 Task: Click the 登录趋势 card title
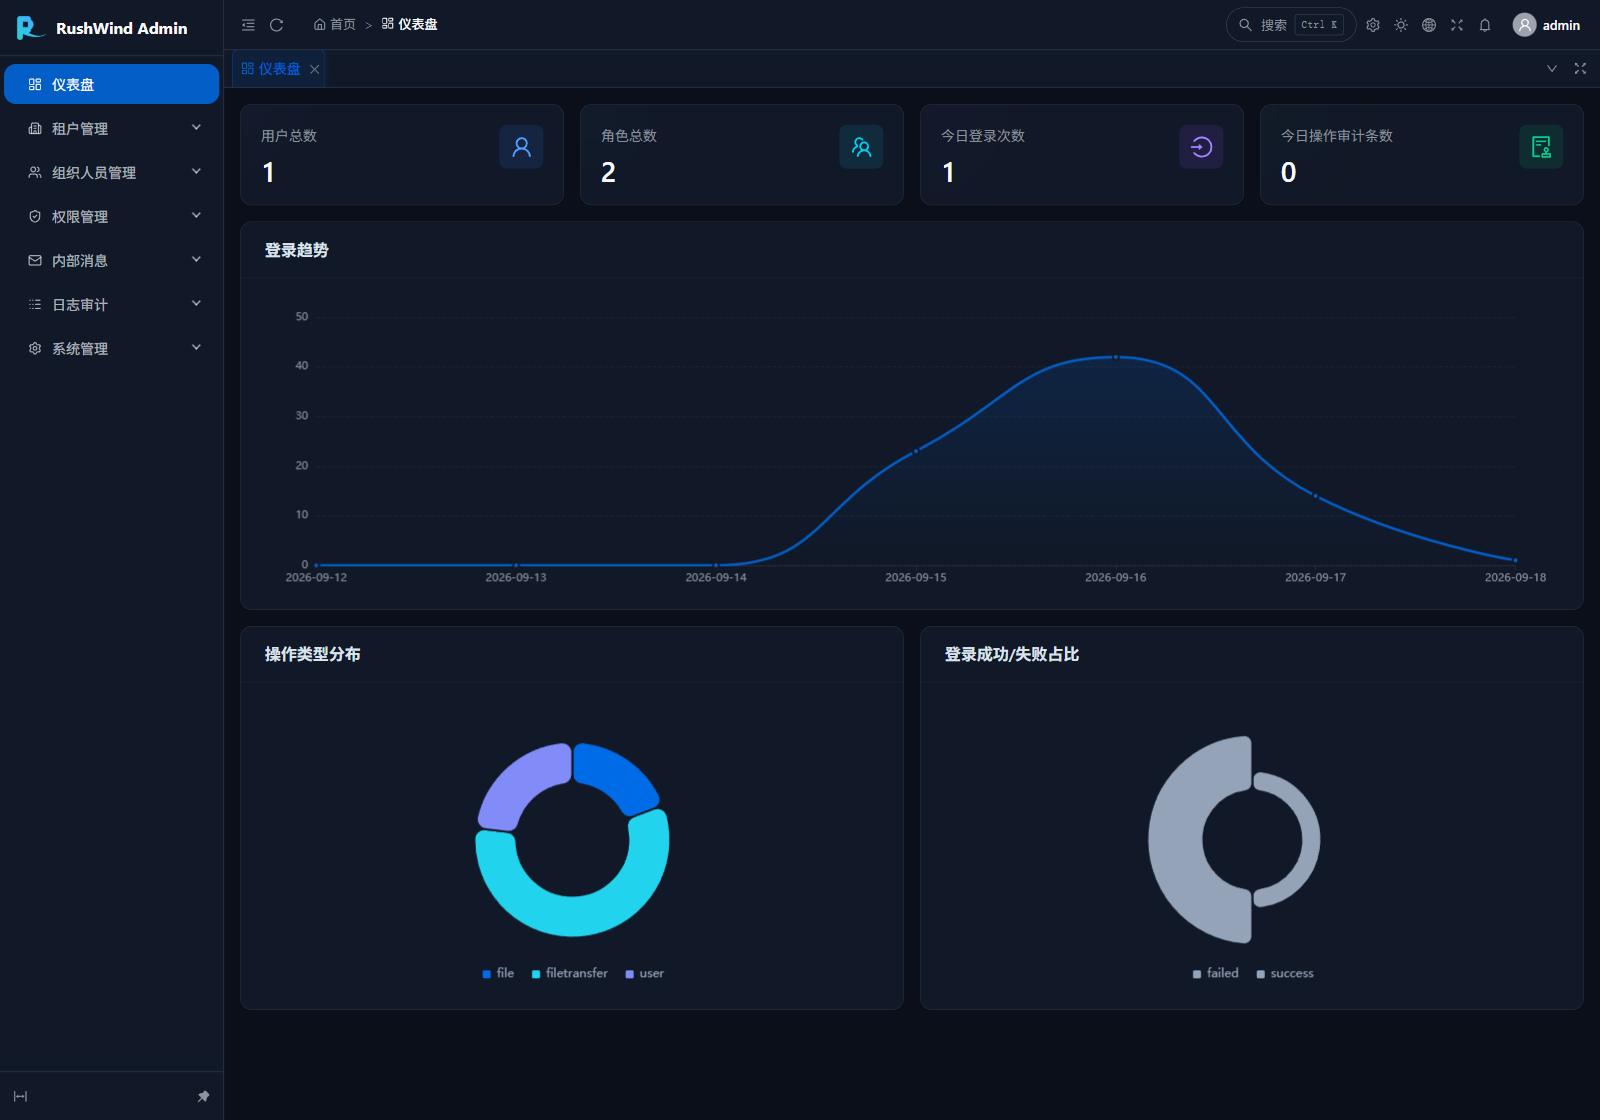tap(297, 250)
